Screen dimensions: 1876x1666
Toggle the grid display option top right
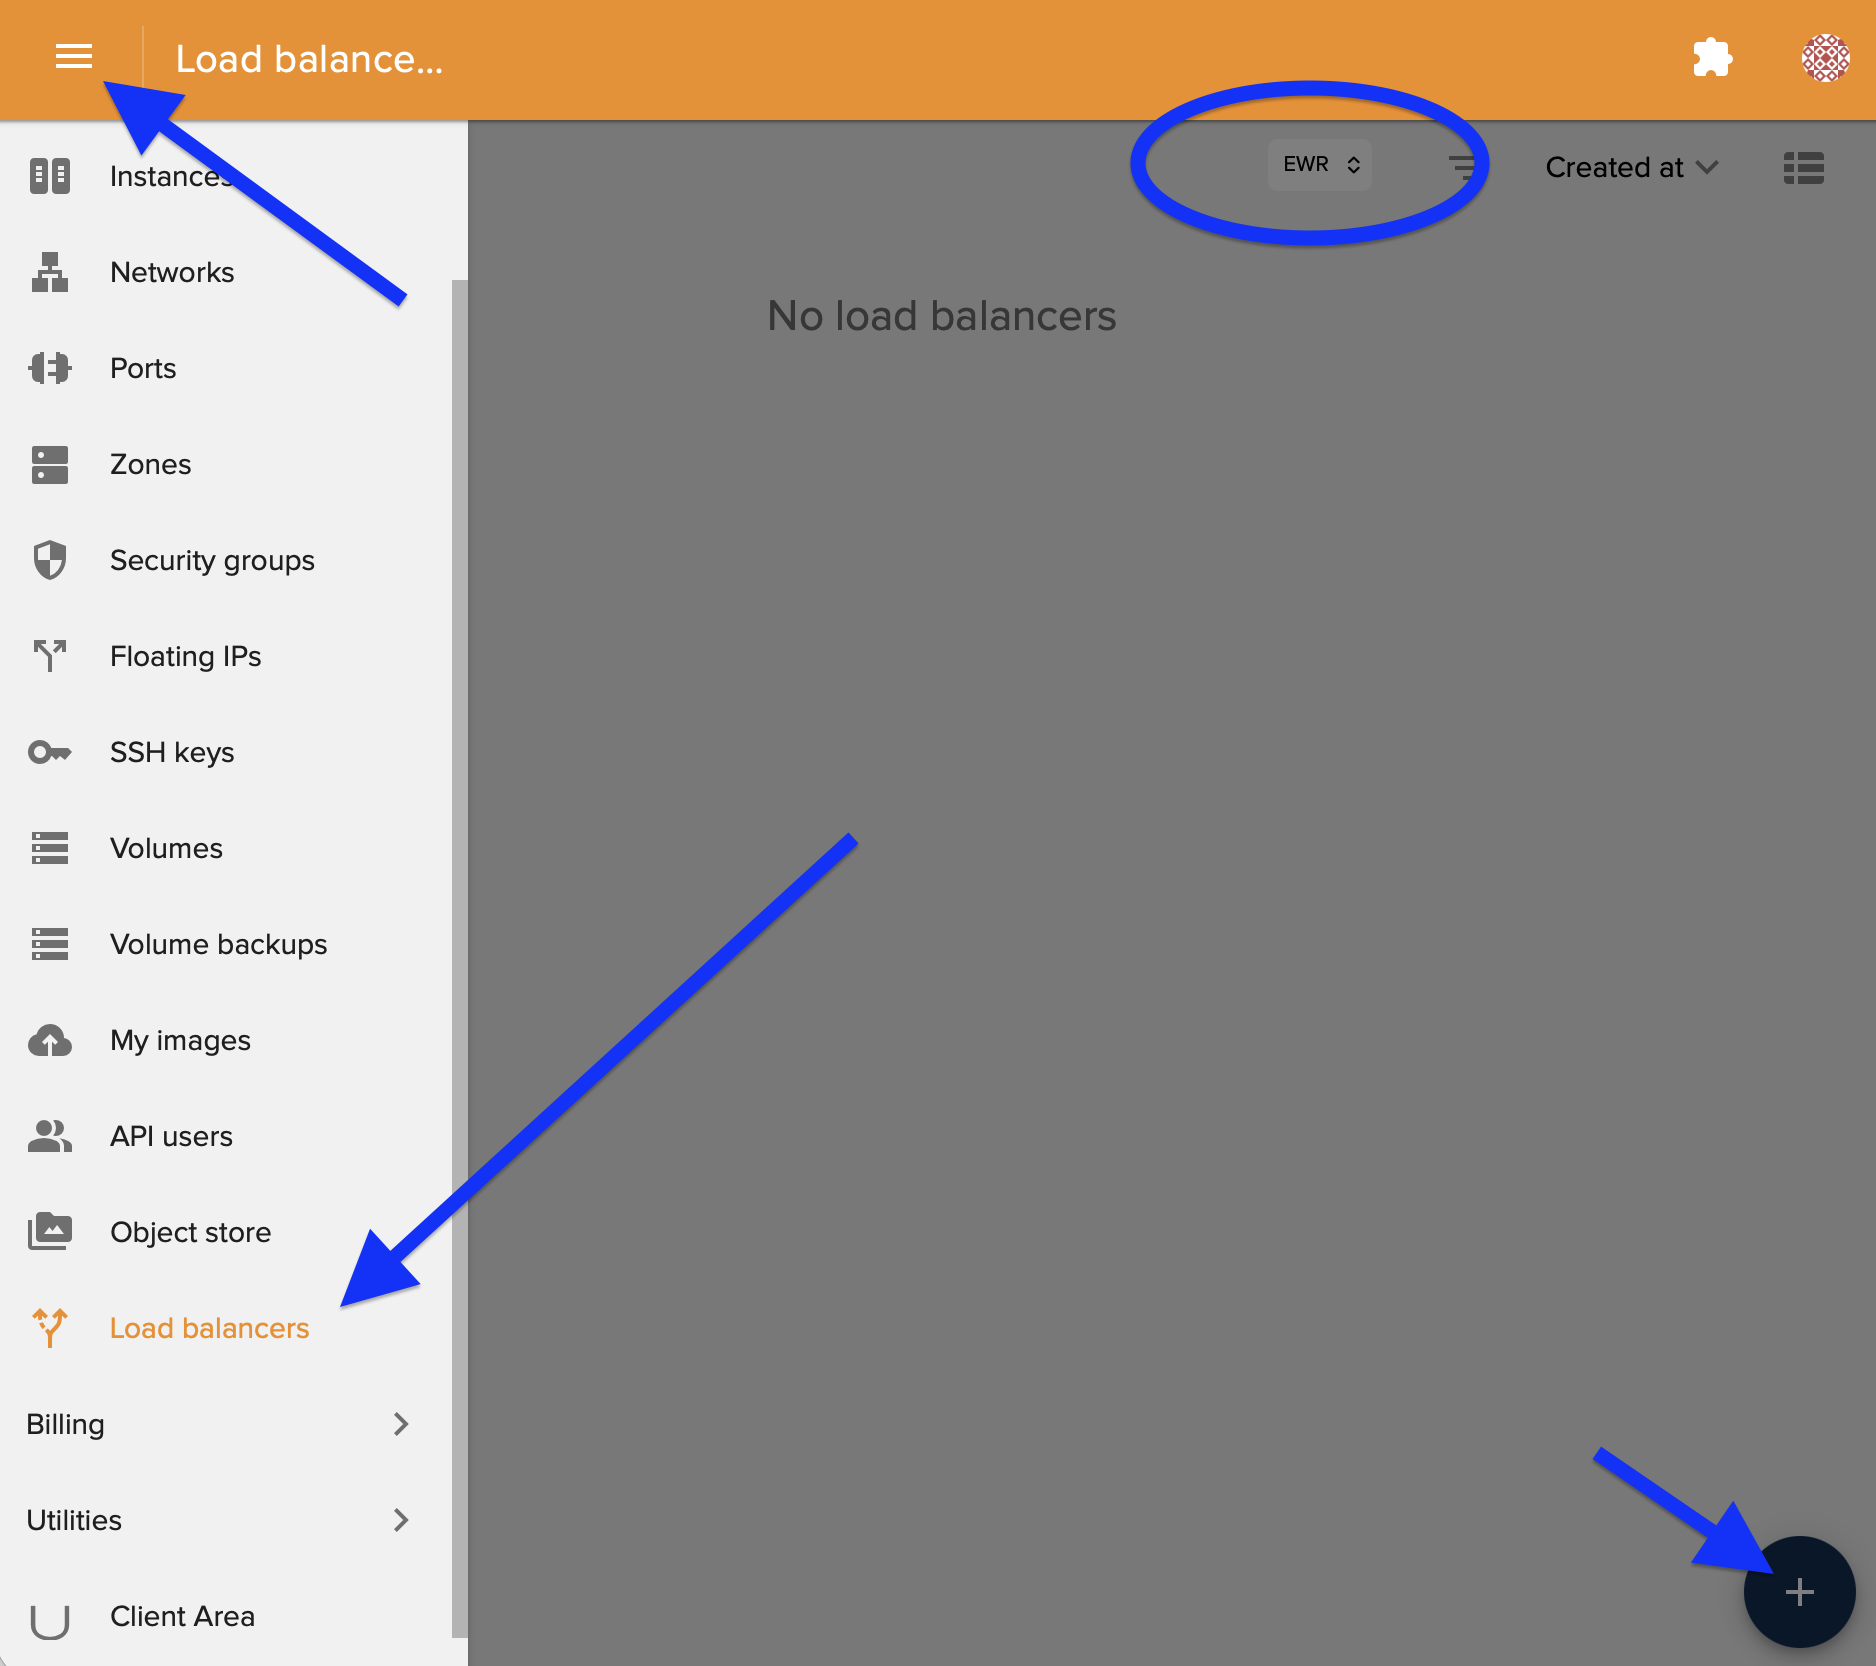click(x=1803, y=168)
